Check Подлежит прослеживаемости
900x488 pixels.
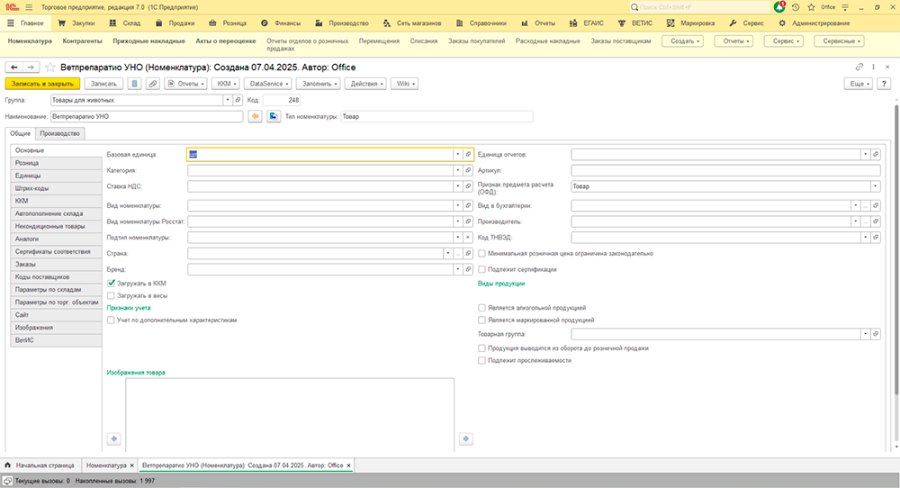point(482,361)
